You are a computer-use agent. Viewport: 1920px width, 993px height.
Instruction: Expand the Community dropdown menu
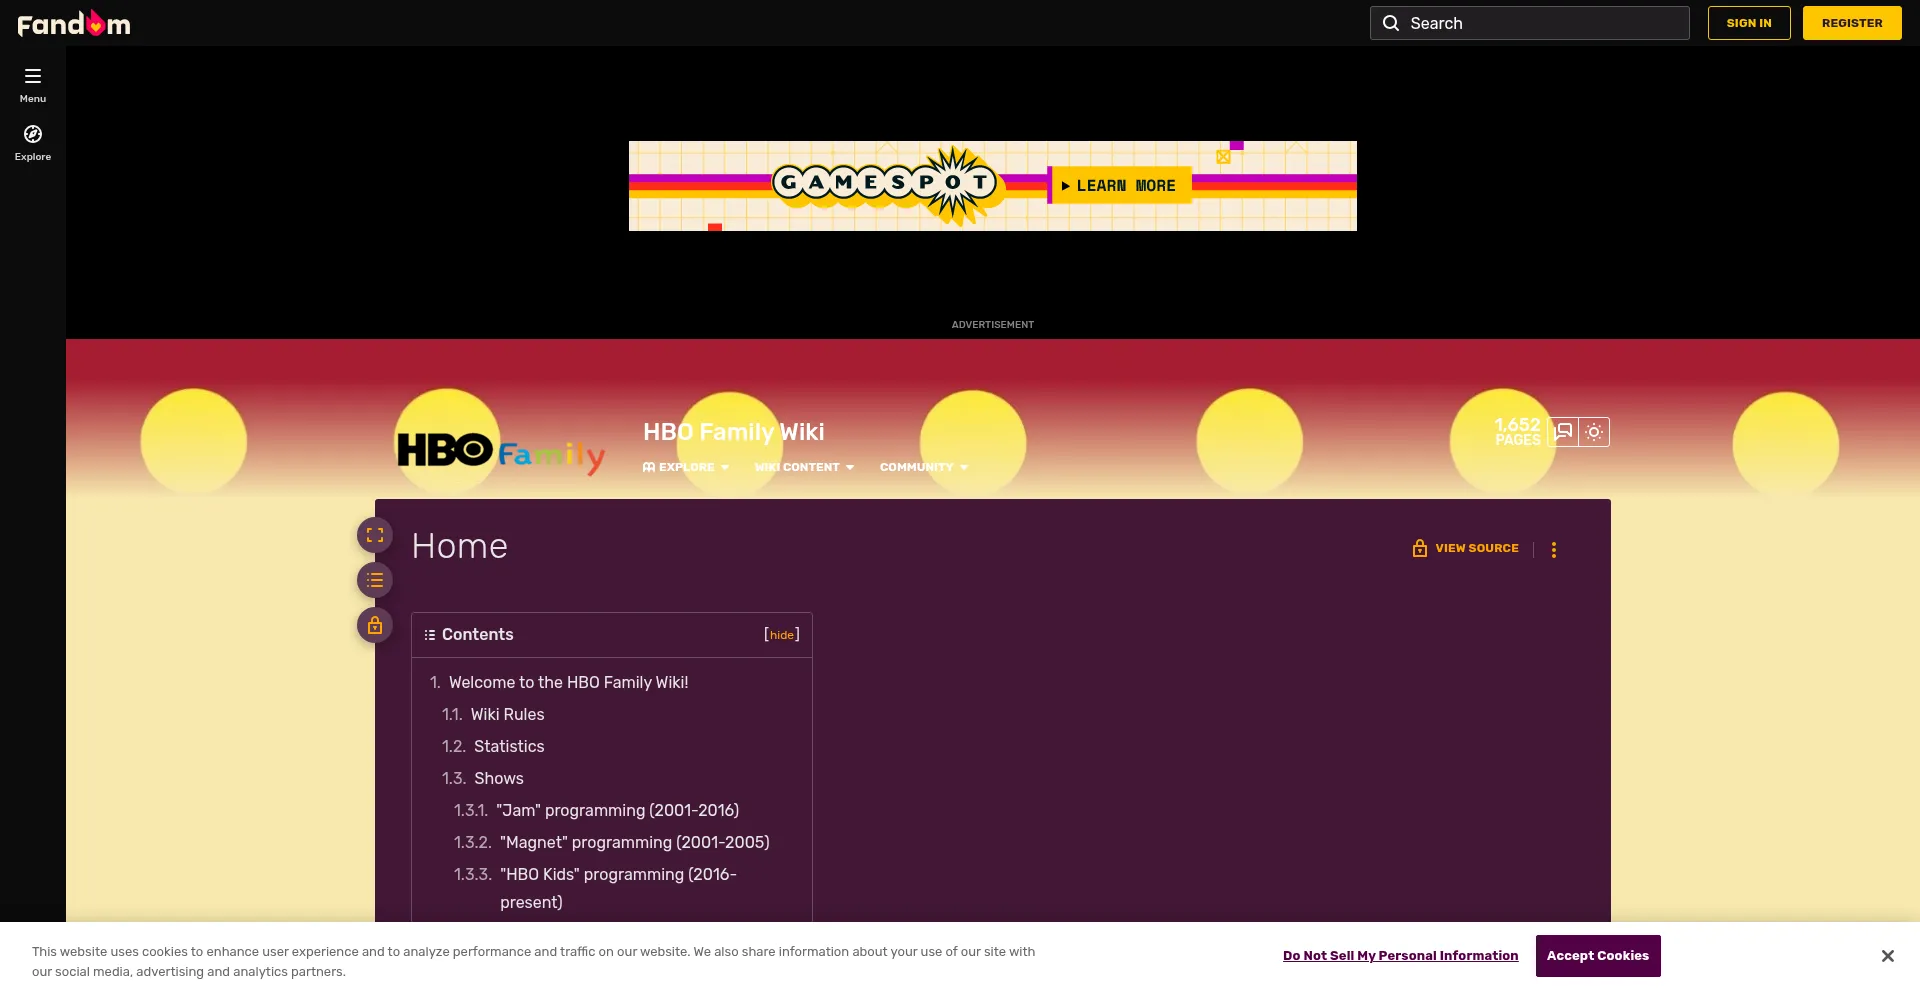pos(924,467)
